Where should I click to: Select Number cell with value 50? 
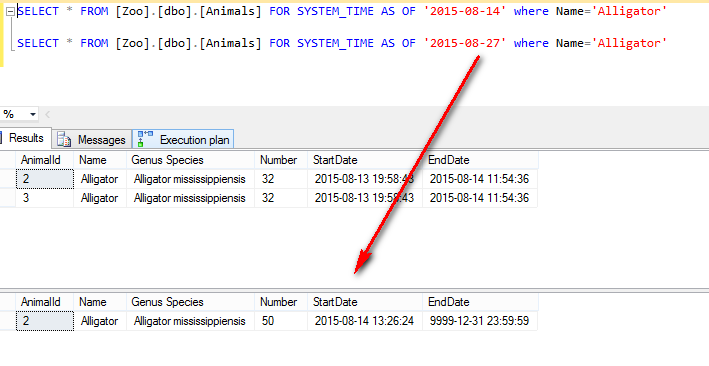(281, 321)
